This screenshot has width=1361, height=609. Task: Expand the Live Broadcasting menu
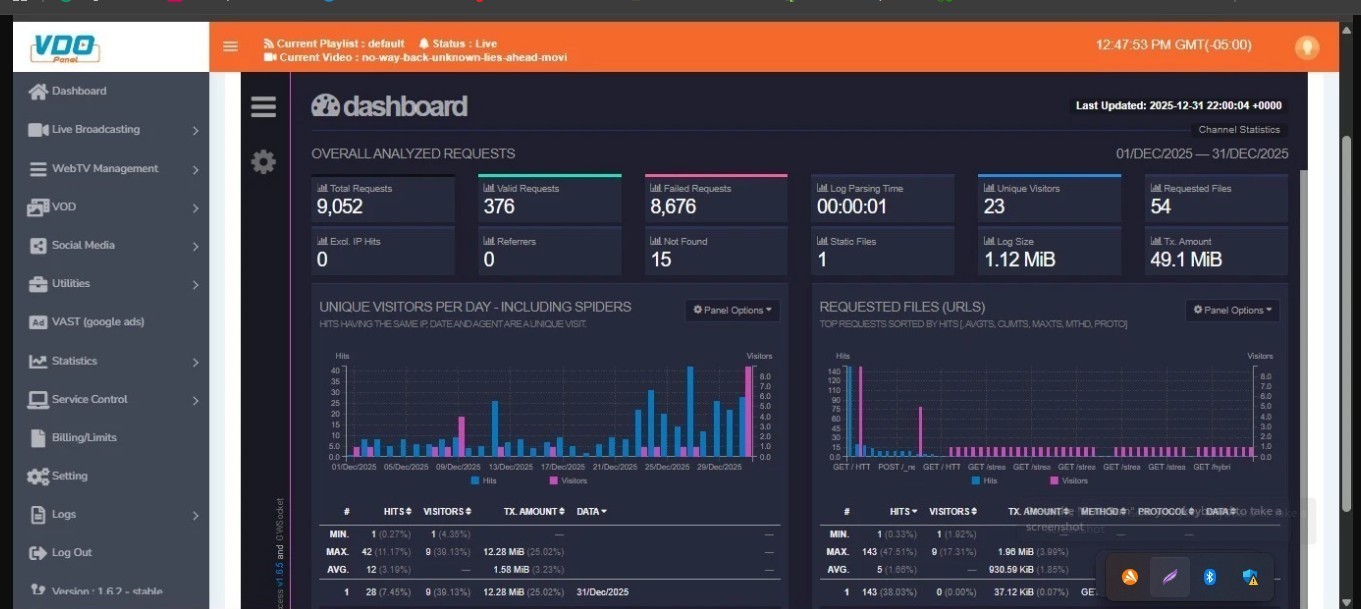111,130
